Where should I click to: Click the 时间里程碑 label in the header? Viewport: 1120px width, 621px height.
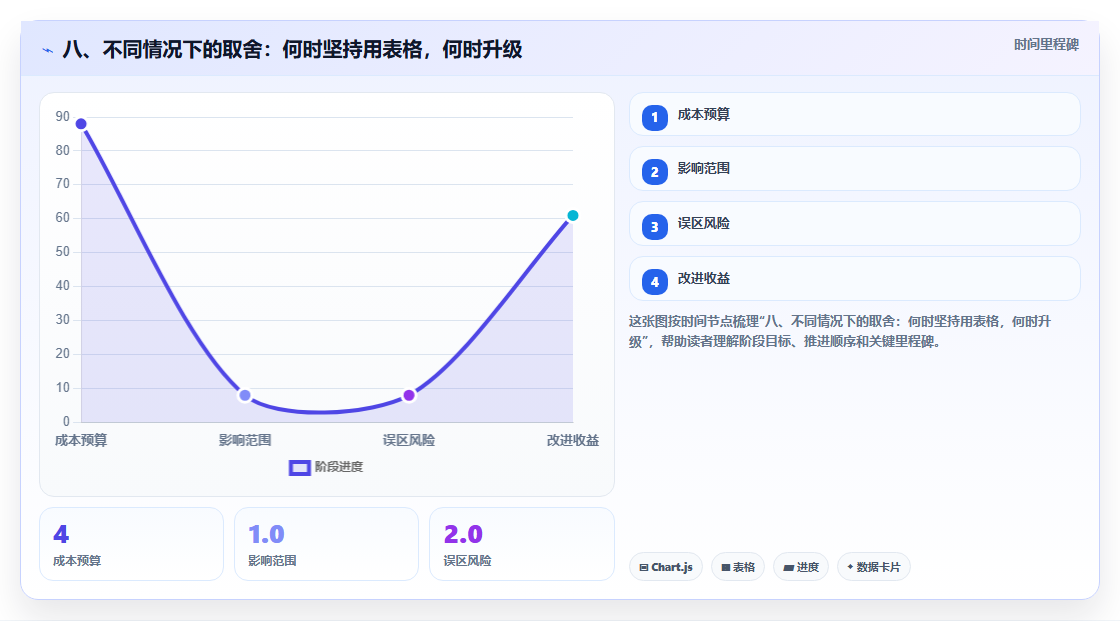[1046, 44]
